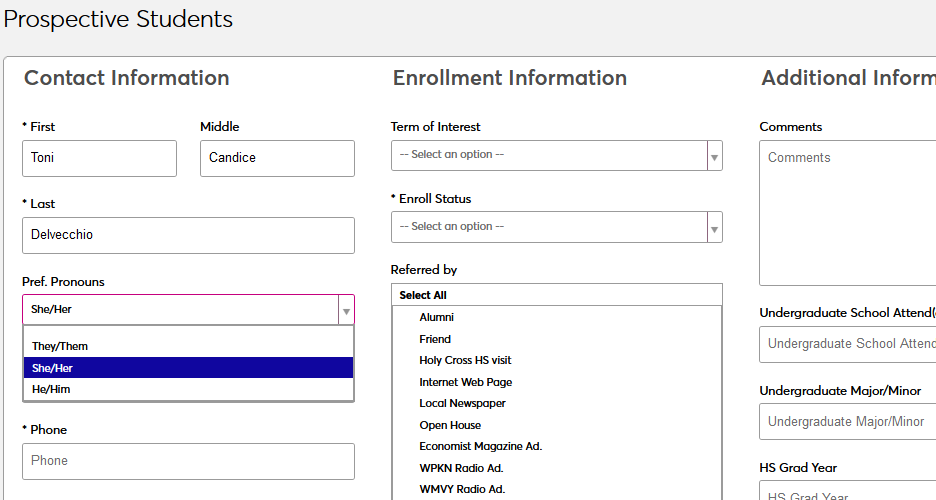Image resolution: width=936 pixels, height=500 pixels.
Task: Click the Phone input field
Action: click(x=188, y=461)
